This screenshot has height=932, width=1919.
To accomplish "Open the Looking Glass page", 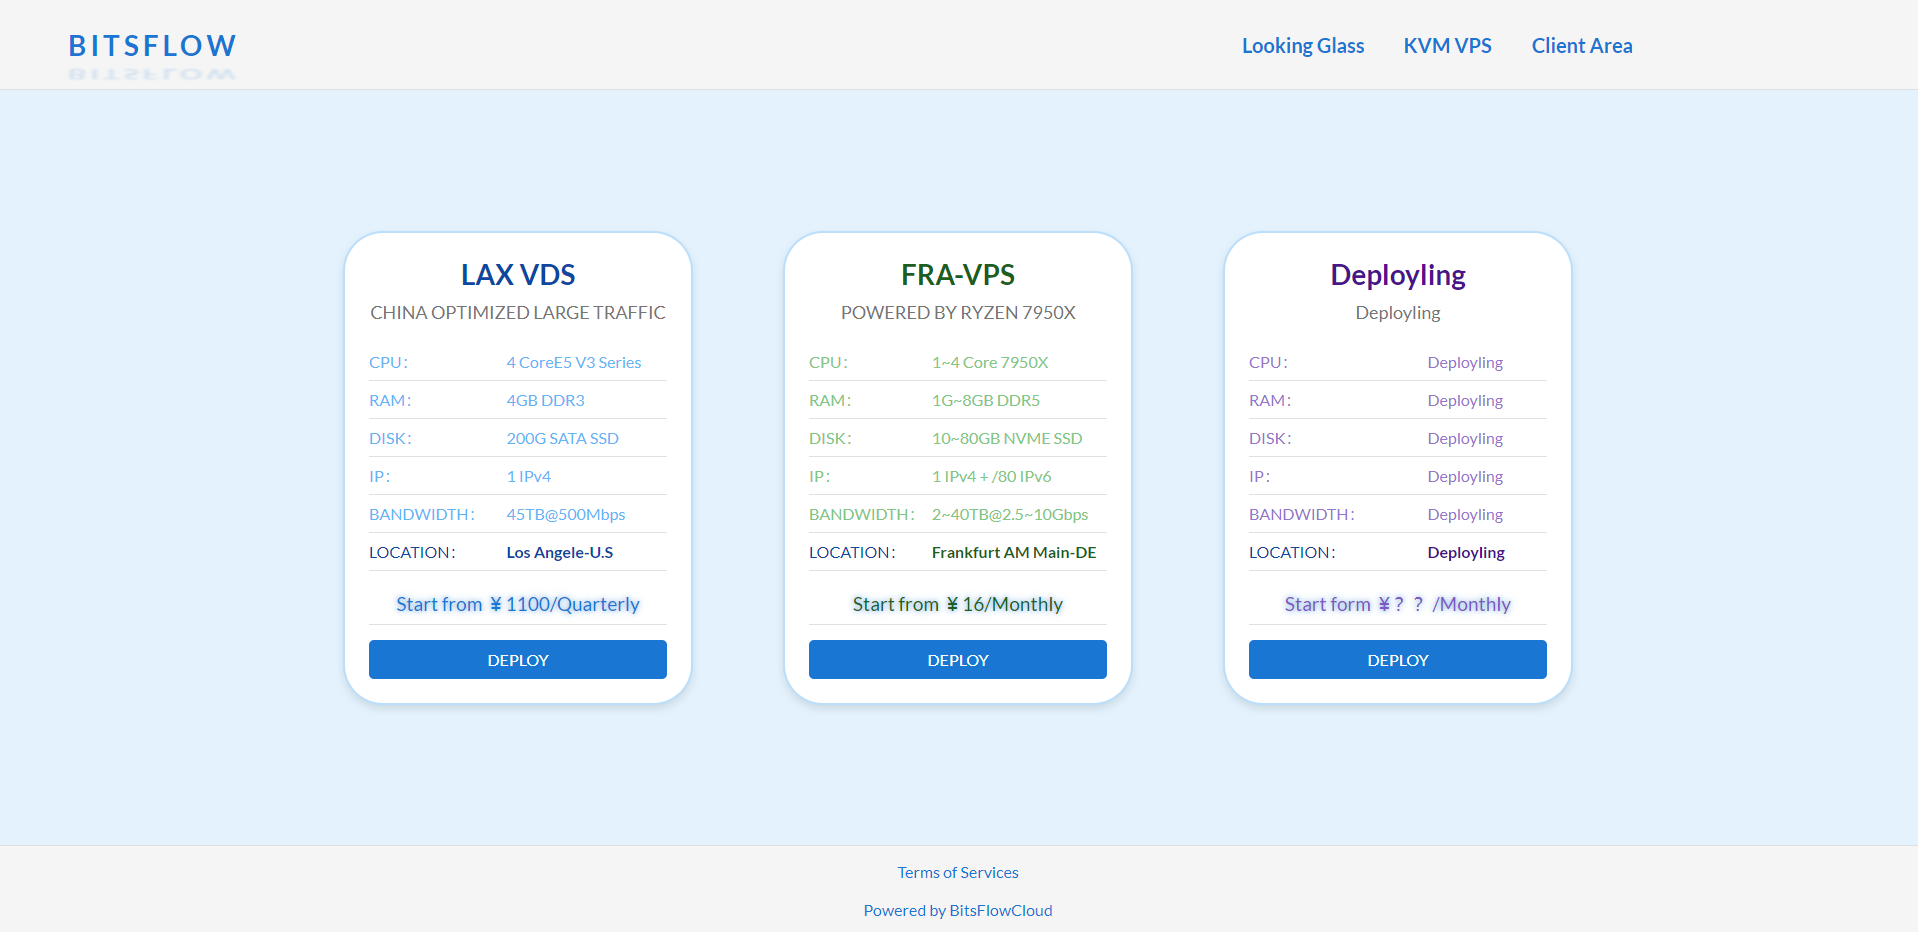I will pyautogui.click(x=1302, y=46).
